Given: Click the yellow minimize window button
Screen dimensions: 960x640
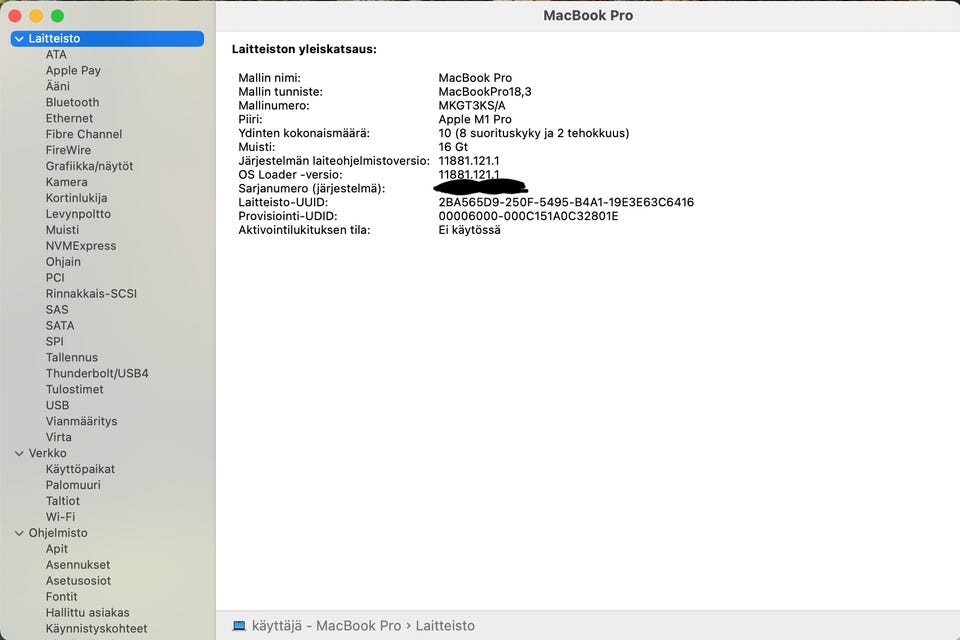Looking at the screenshot, I should 36,16.
